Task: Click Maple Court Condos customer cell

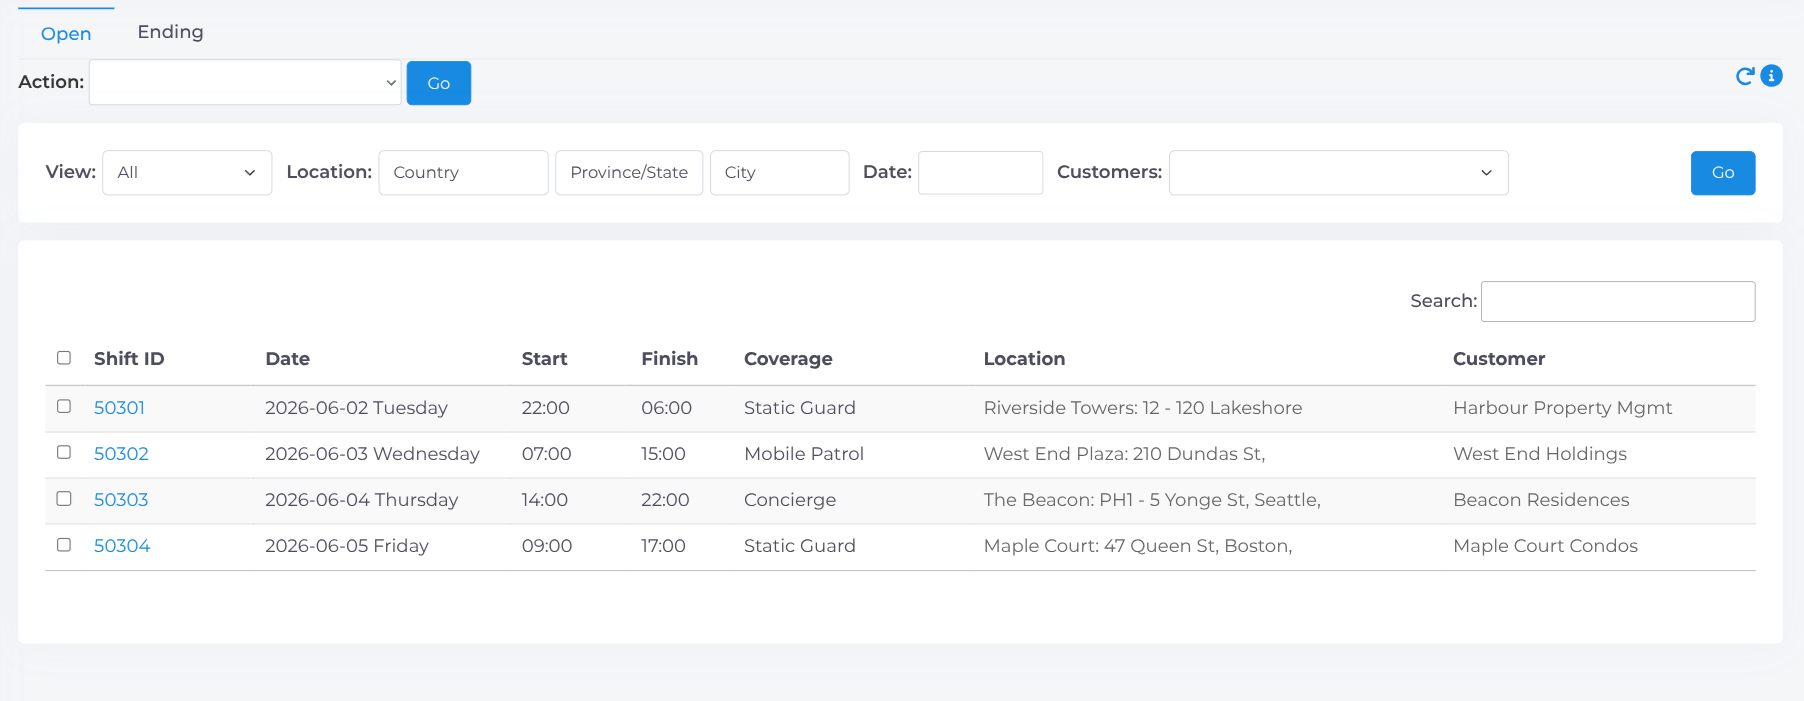Action: pyautogui.click(x=1545, y=546)
